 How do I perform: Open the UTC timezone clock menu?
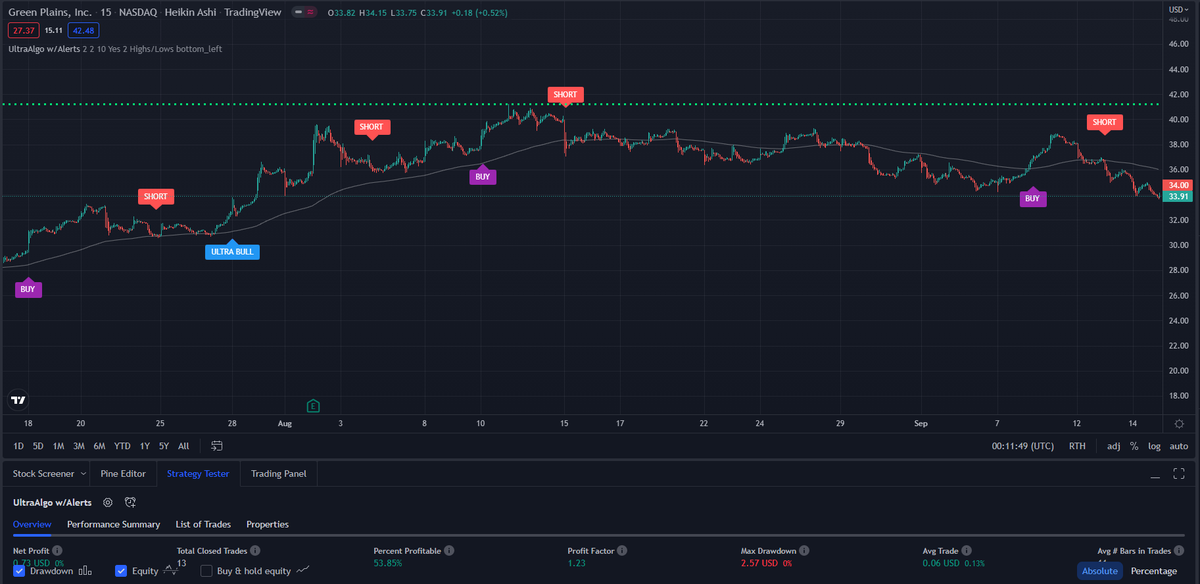pos(1024,446)
